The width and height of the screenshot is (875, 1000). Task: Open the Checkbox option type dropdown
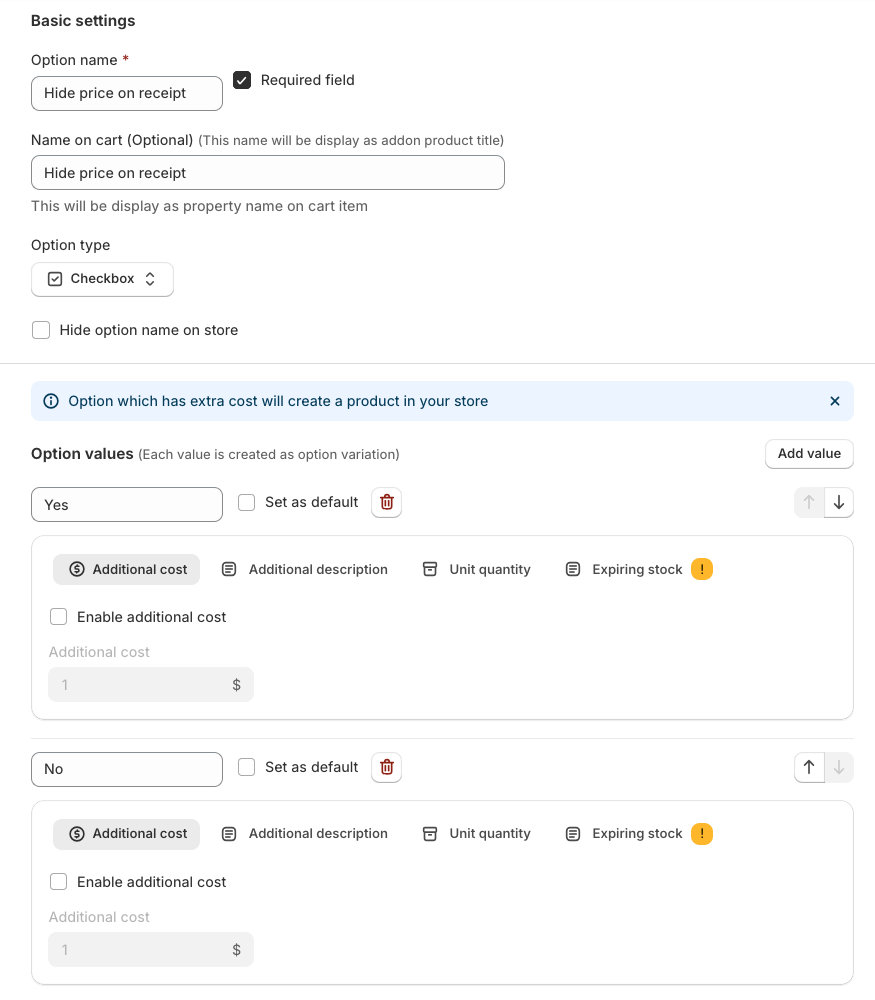(102, 279)
